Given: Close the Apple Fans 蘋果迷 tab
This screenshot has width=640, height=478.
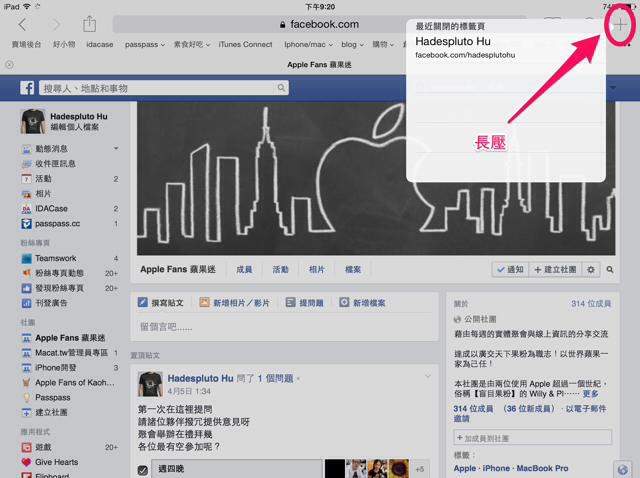Looking at the screenshot, I should pos(9,64).
